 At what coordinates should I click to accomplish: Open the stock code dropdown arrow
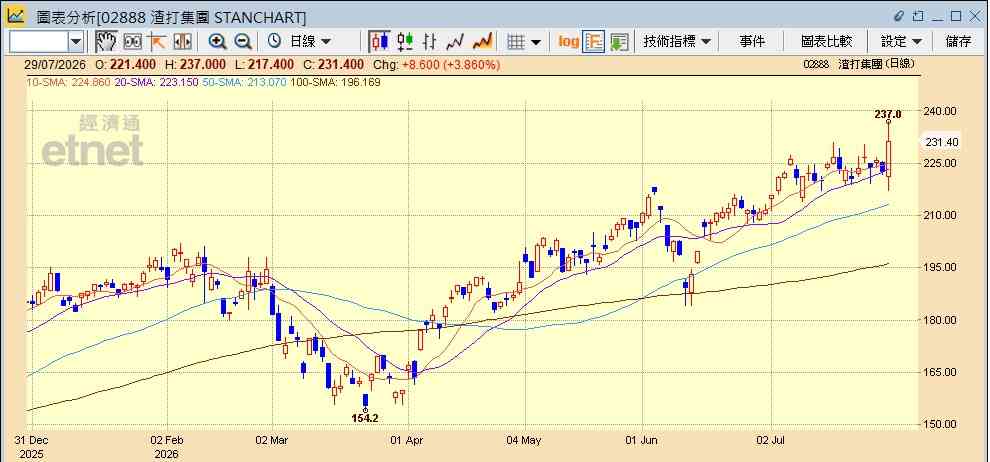tap(76, 42)
